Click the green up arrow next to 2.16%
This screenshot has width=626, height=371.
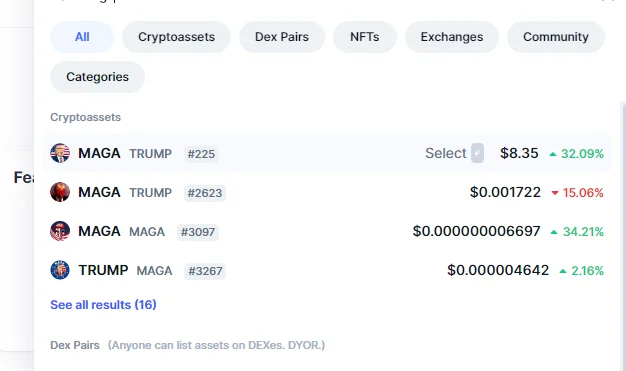click(x=563, y=272)
